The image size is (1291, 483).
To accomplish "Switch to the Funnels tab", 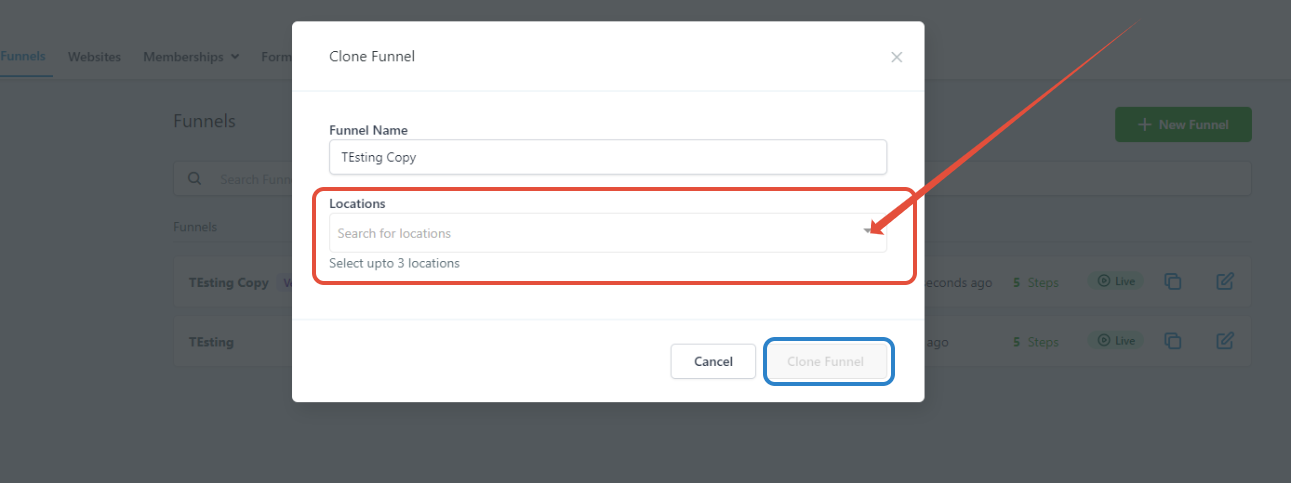I will click(23, 57).
